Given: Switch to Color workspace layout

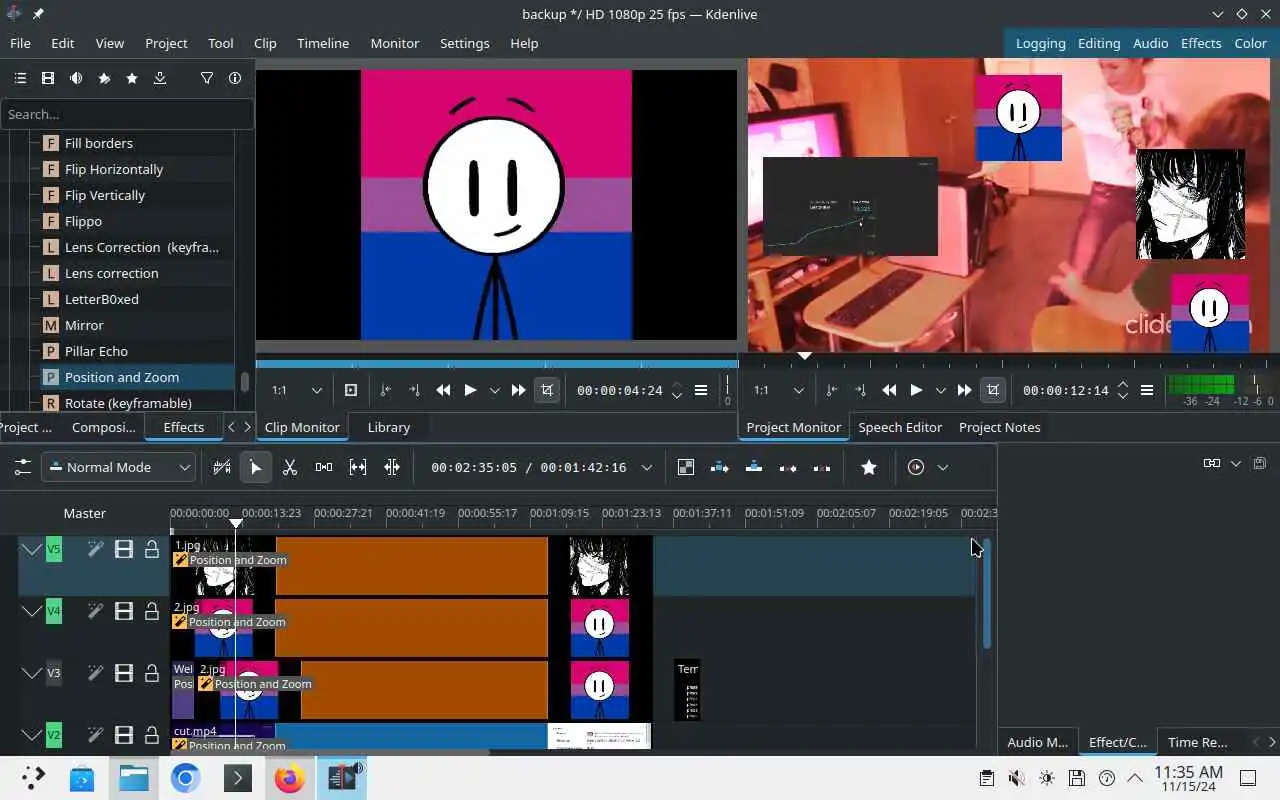Looking at the screenshot, I should 1250,43.
